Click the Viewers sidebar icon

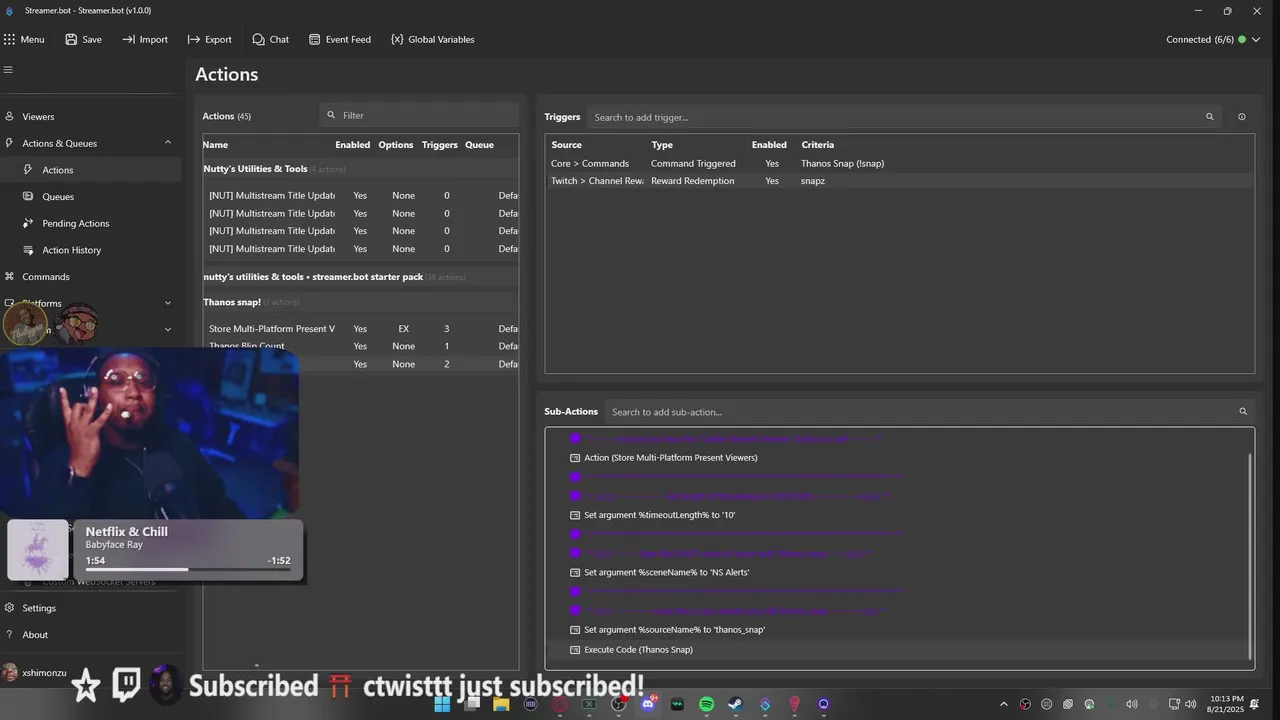tap(9, 117)
